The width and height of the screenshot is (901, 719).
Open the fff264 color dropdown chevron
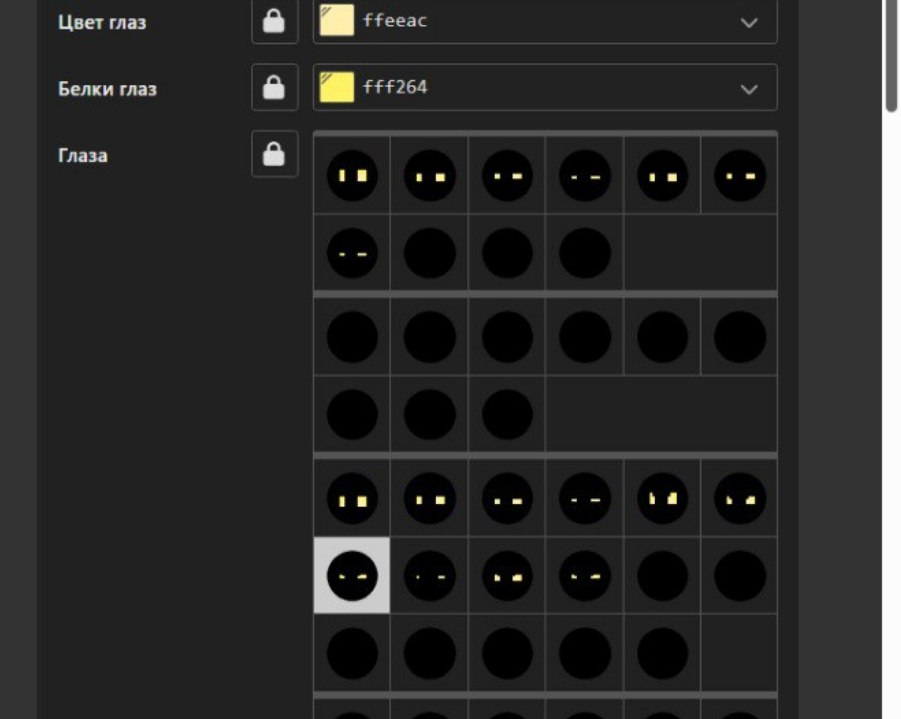point(749,89)
